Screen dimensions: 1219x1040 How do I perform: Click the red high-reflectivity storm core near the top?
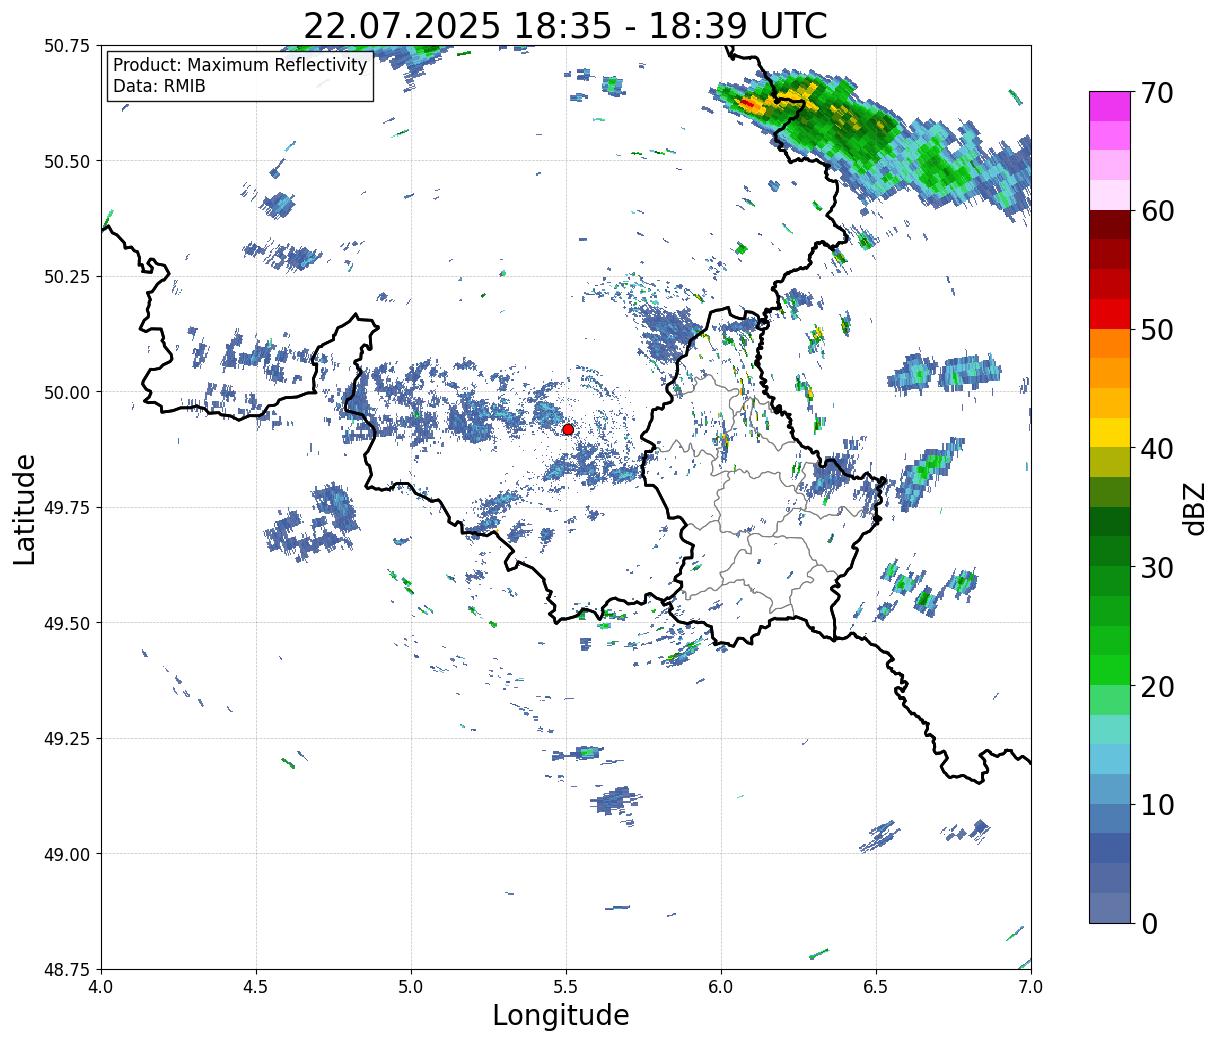[x=747, y=103]
